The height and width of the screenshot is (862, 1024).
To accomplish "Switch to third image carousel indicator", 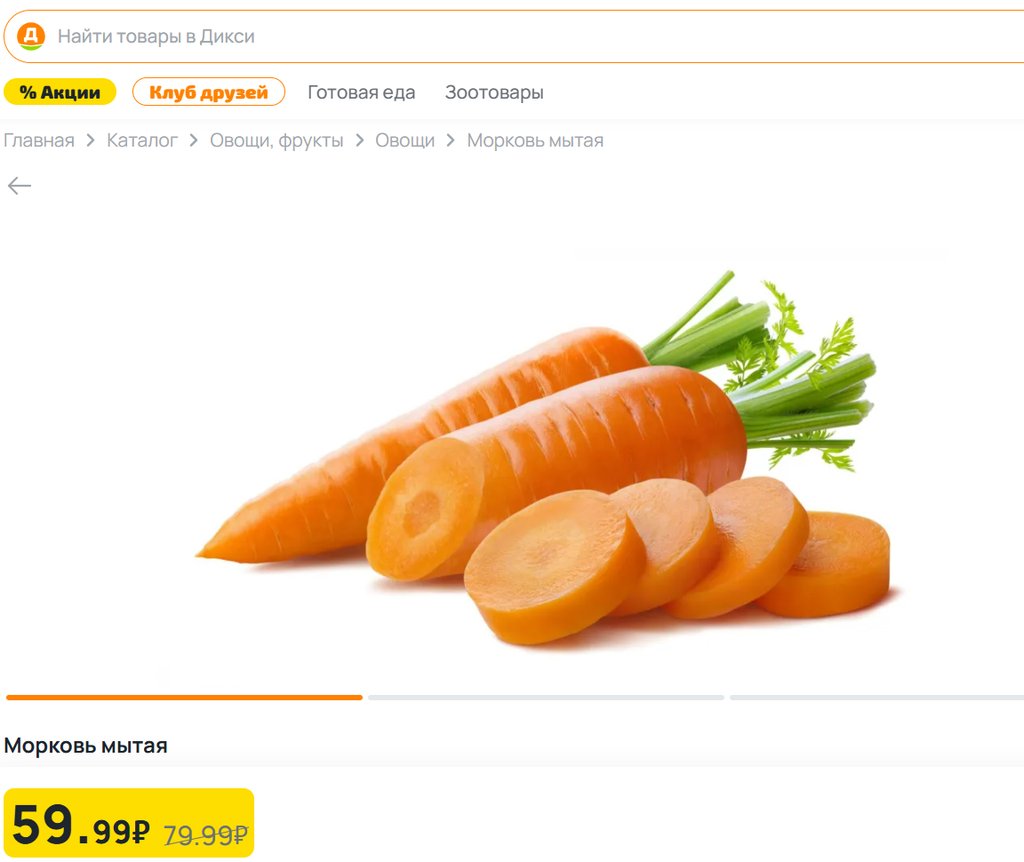I will click(877, 697).
